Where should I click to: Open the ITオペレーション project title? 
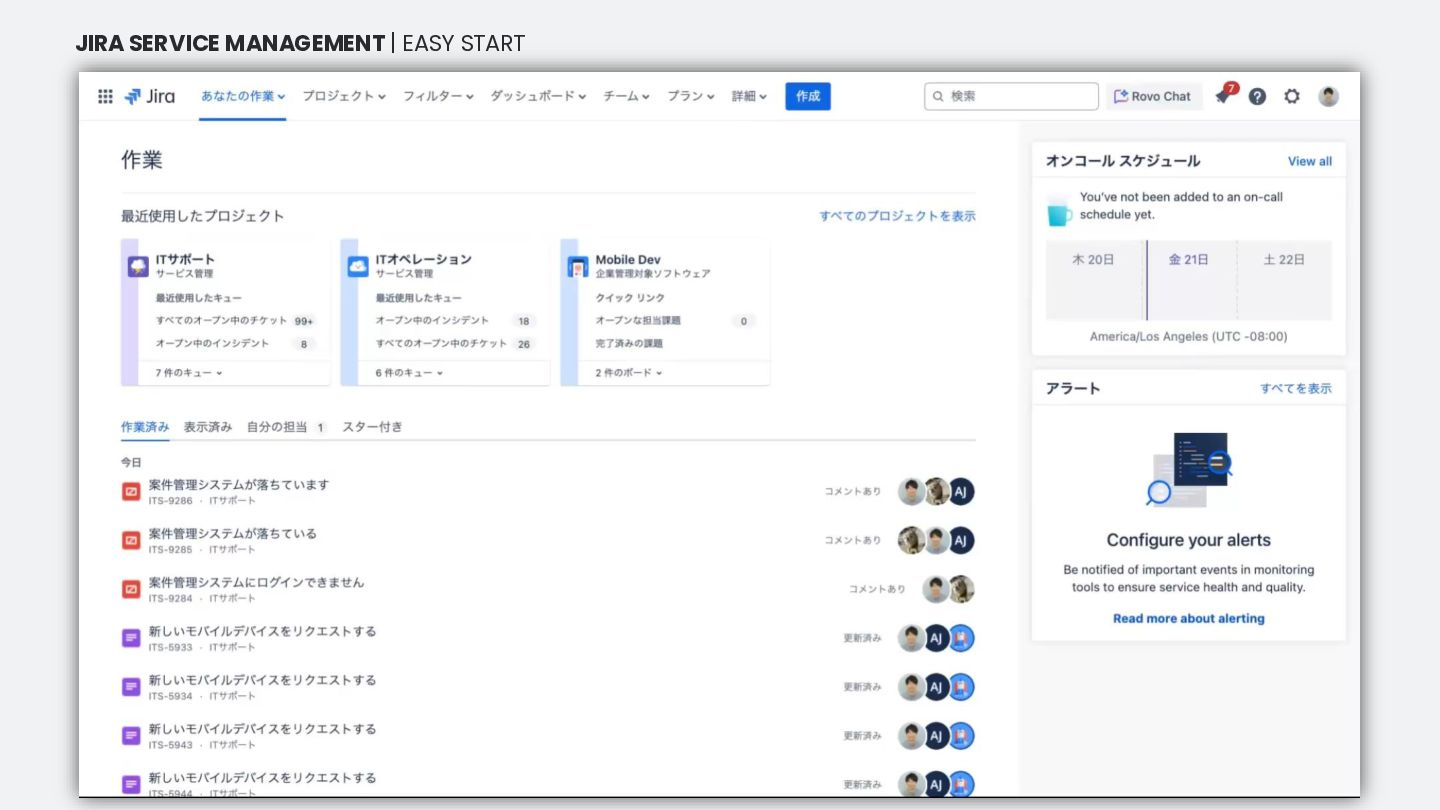[424, 259]
